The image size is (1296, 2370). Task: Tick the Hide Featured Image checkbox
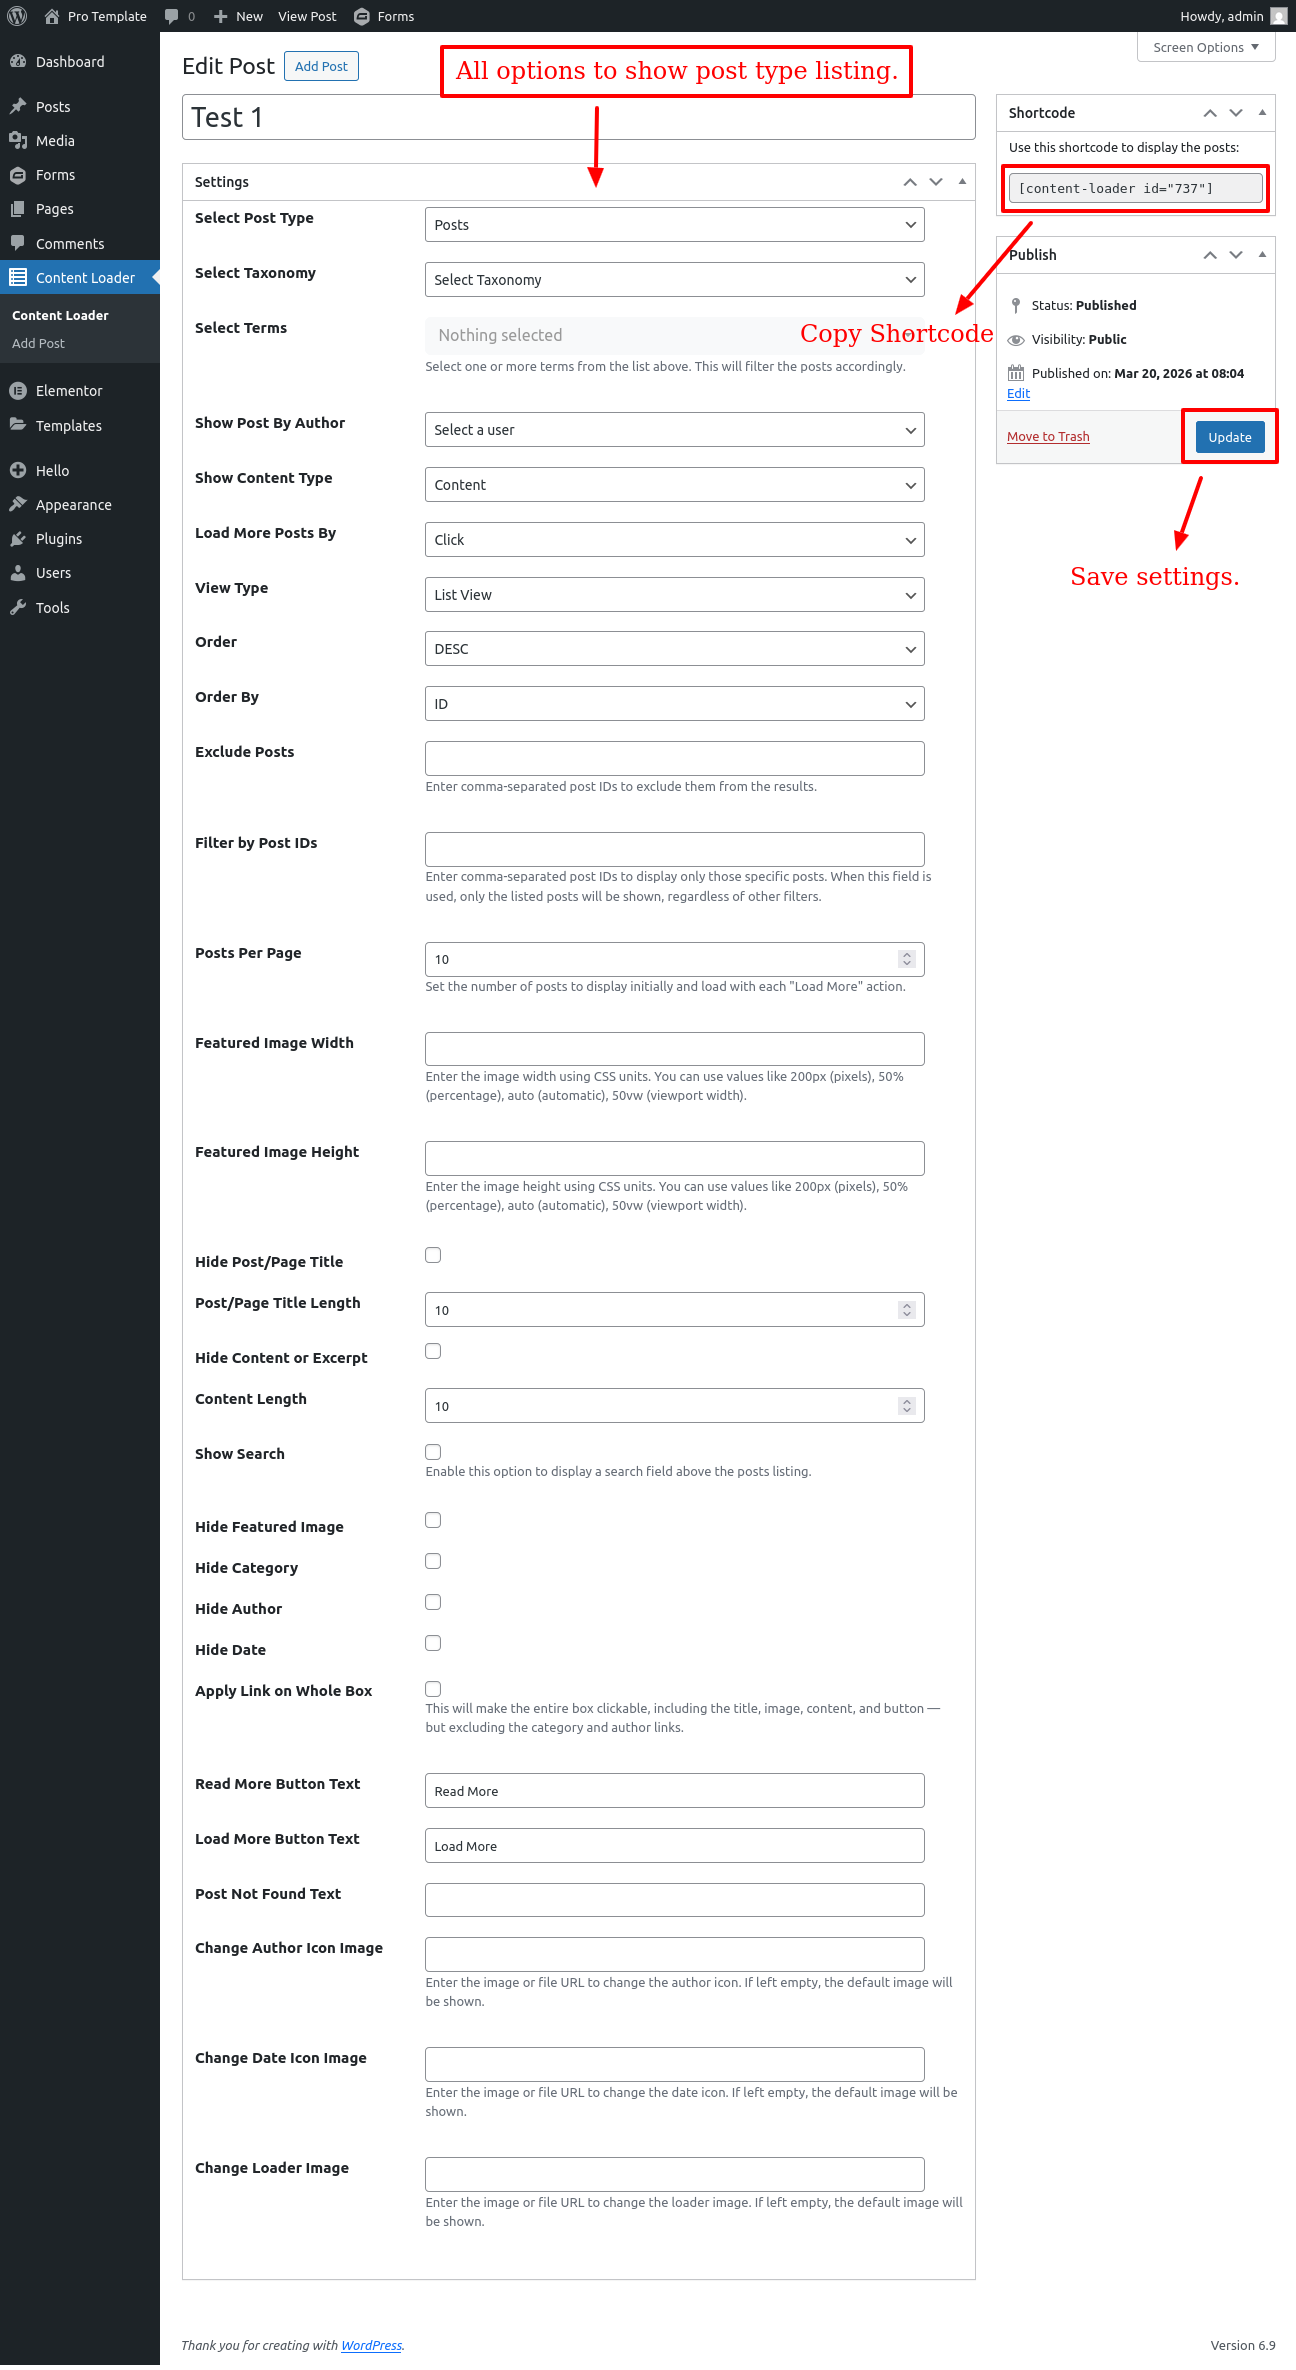coord(433,1520)
